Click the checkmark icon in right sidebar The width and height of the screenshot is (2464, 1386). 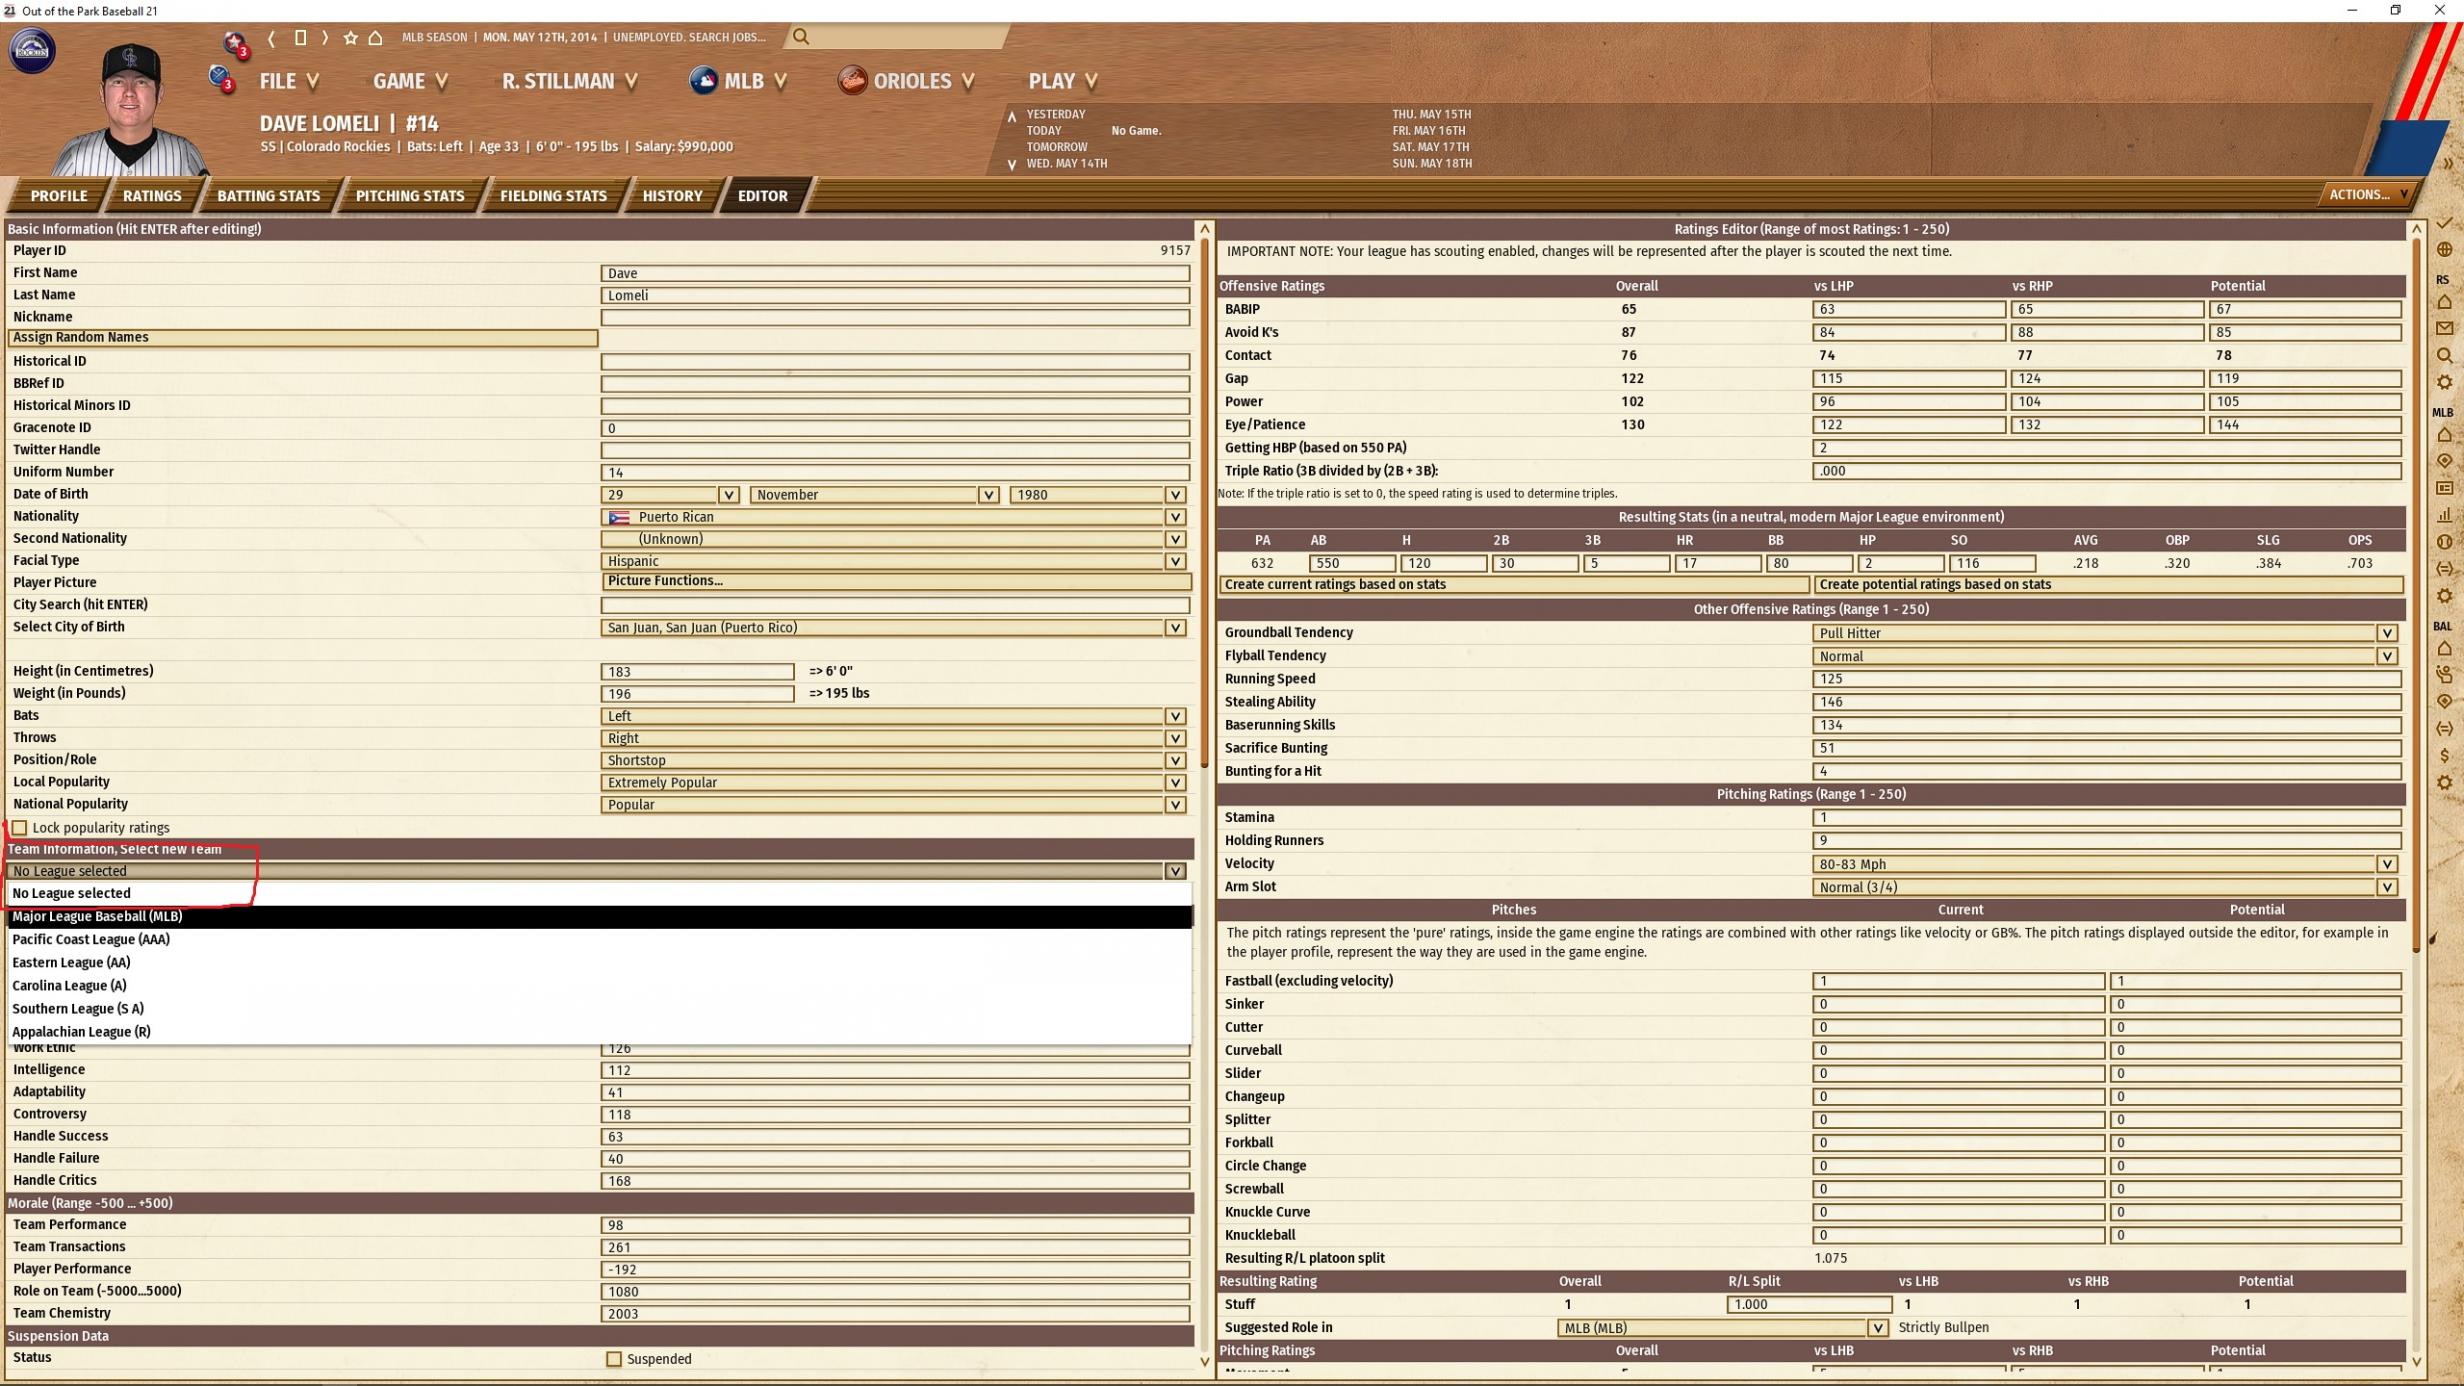[x=2444, y=222]
